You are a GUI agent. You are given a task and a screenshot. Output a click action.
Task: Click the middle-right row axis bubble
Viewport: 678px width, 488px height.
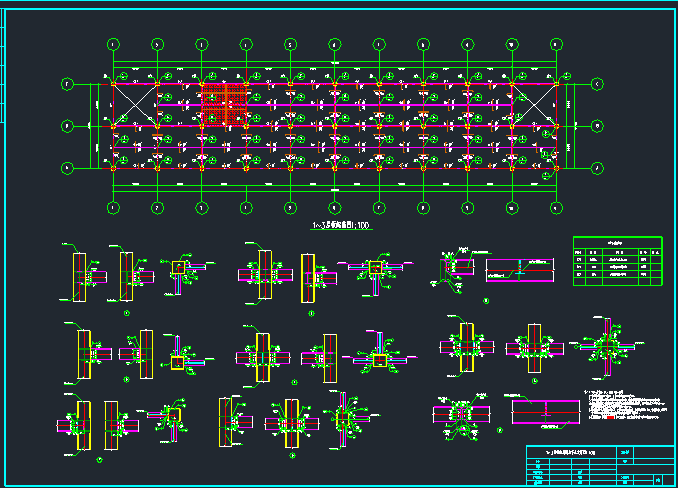(598, 125)
